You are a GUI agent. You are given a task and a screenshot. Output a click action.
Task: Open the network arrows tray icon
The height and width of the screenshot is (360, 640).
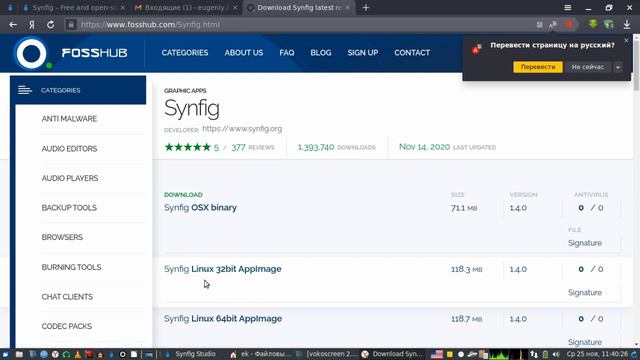pos(533,354)
